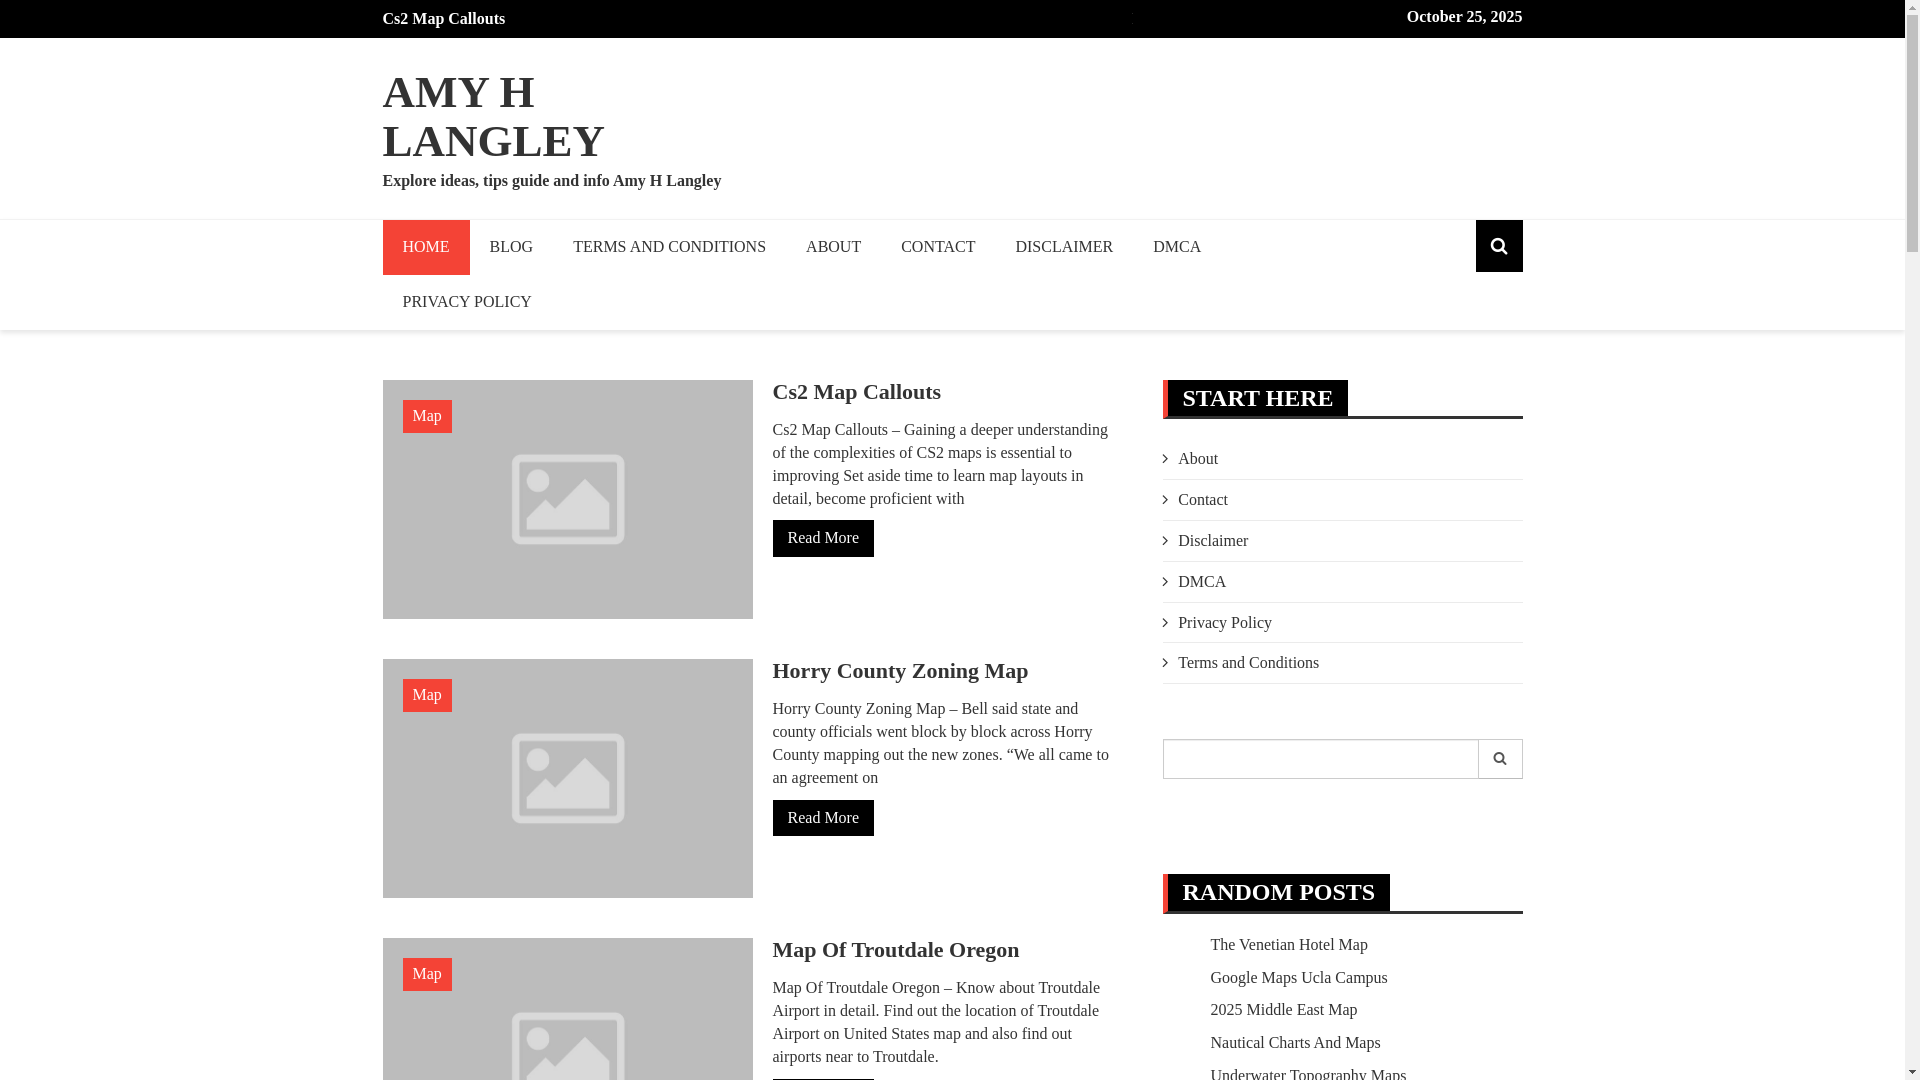Open the Map Of Troutdale Oregon title

pyautogui.click(x=895, y=950)
